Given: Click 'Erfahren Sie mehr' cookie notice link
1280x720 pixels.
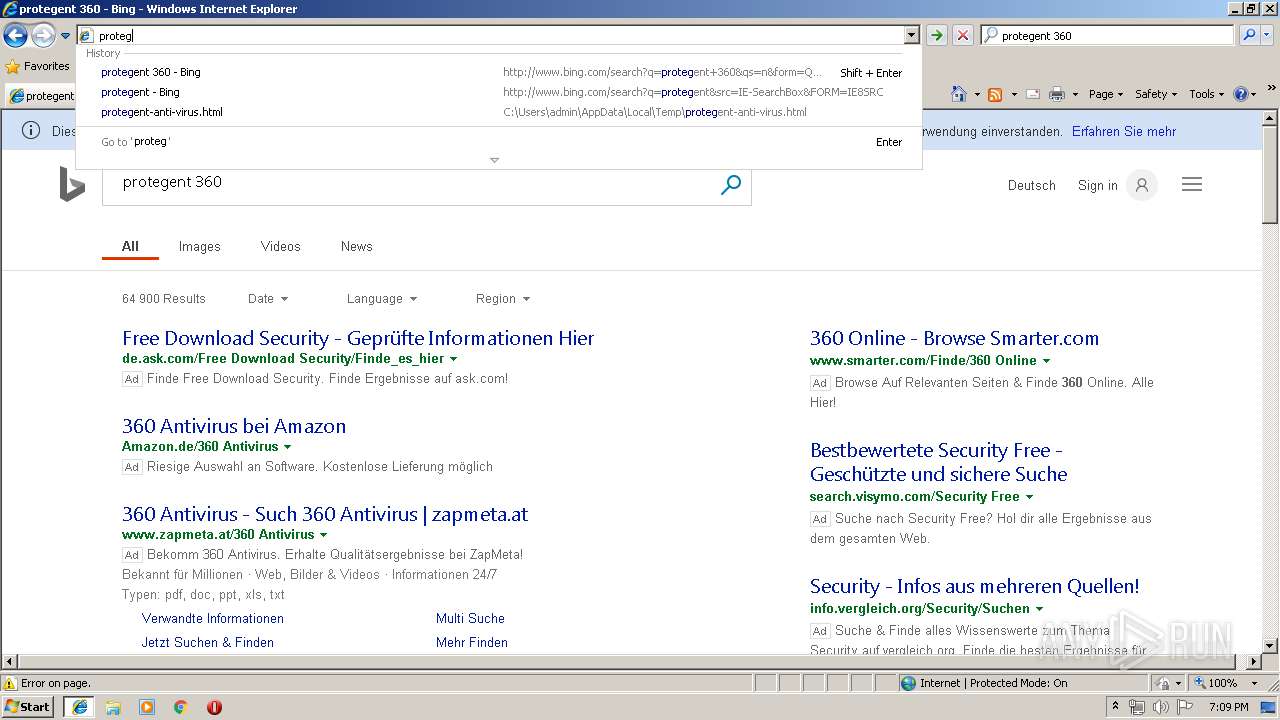Looking at the screenshot, I should [x=1124, y=131].
